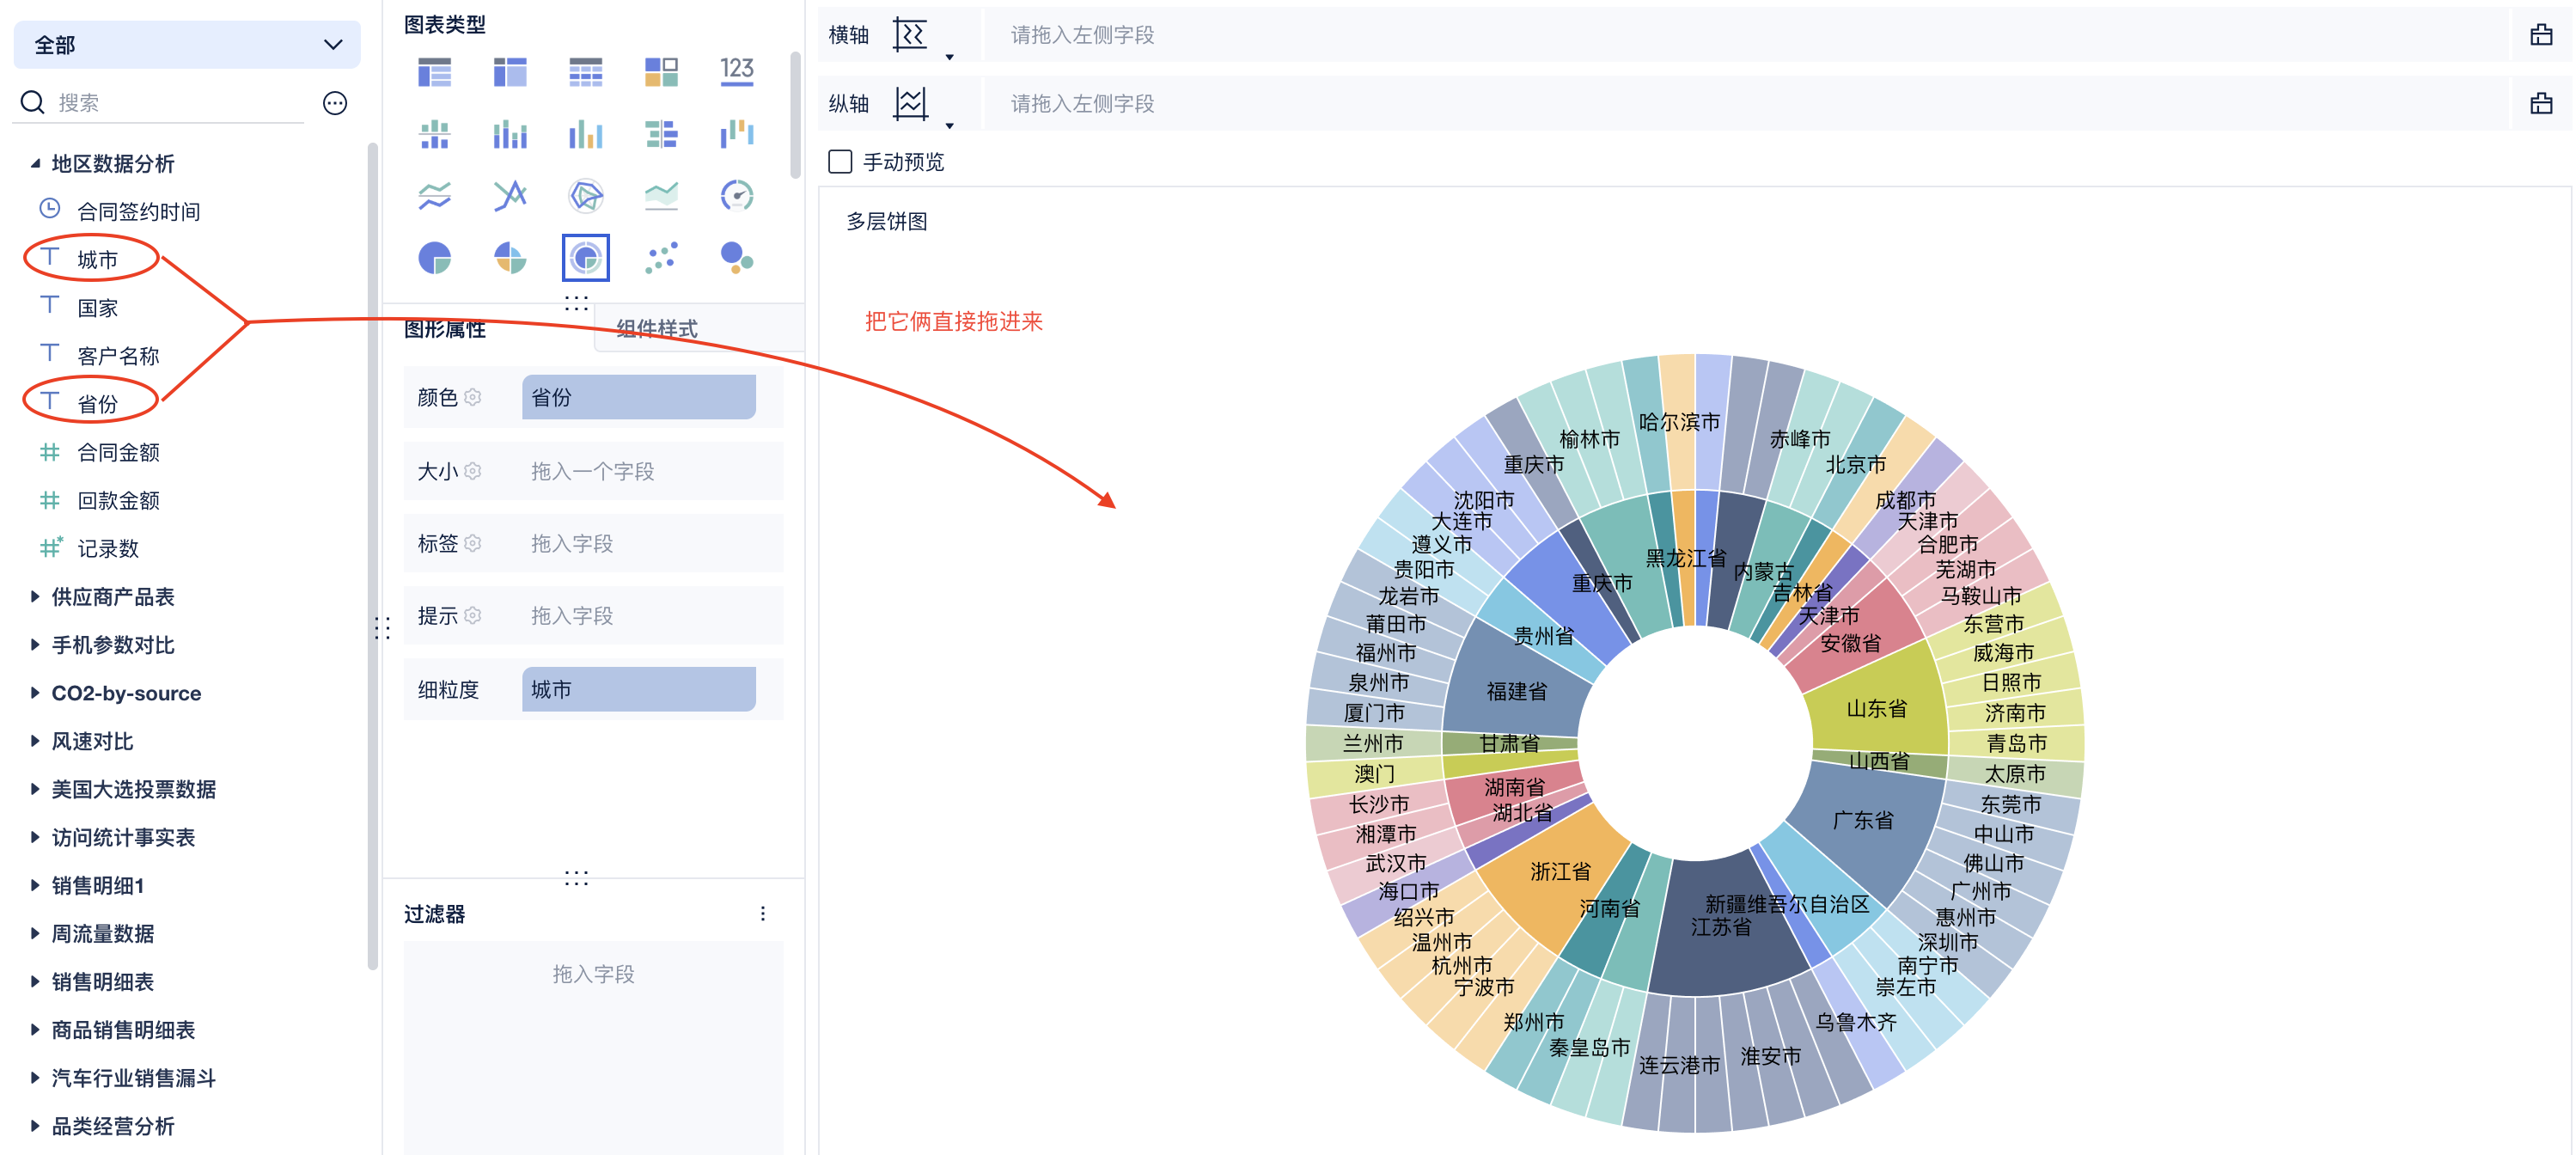Select the rose pie chart icon
Screen dimensions: 2576x1155
pyautogui.click(x=510, y=258)
